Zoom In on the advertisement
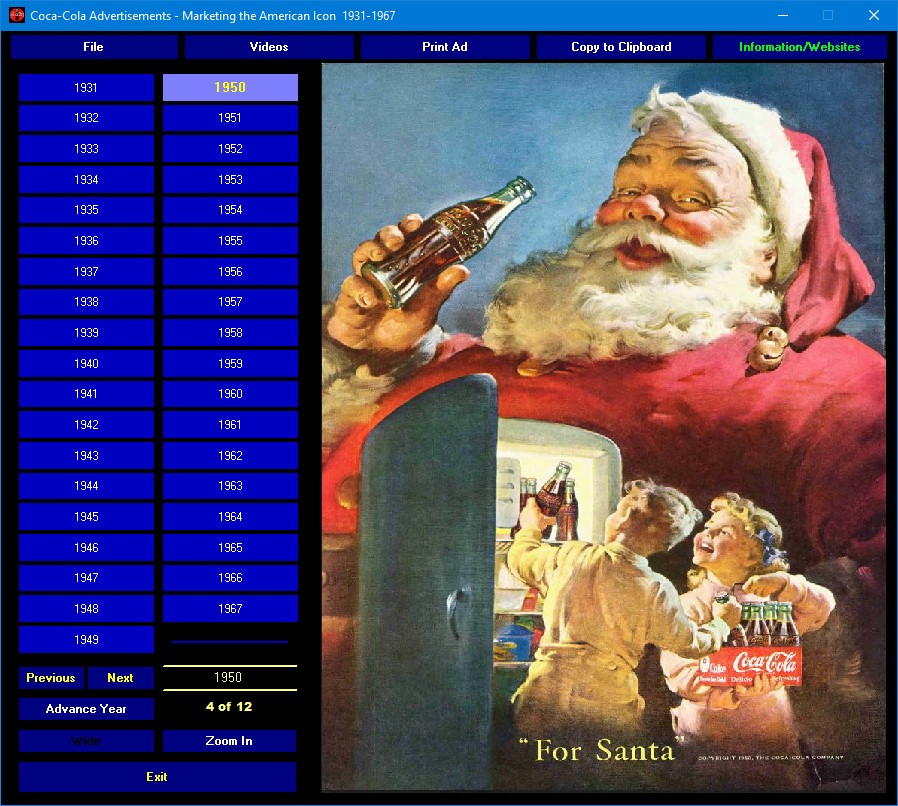898x806 pixels. [x=229, y=741]
